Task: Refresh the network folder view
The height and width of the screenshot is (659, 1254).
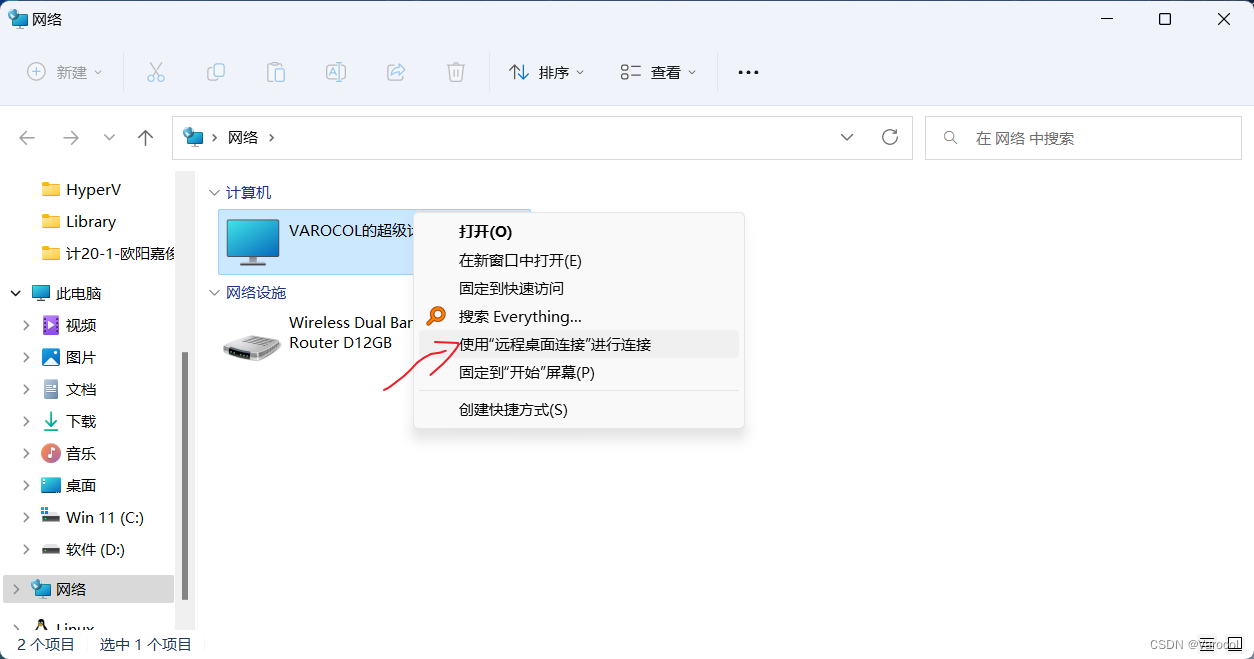Action: point(889,137)
